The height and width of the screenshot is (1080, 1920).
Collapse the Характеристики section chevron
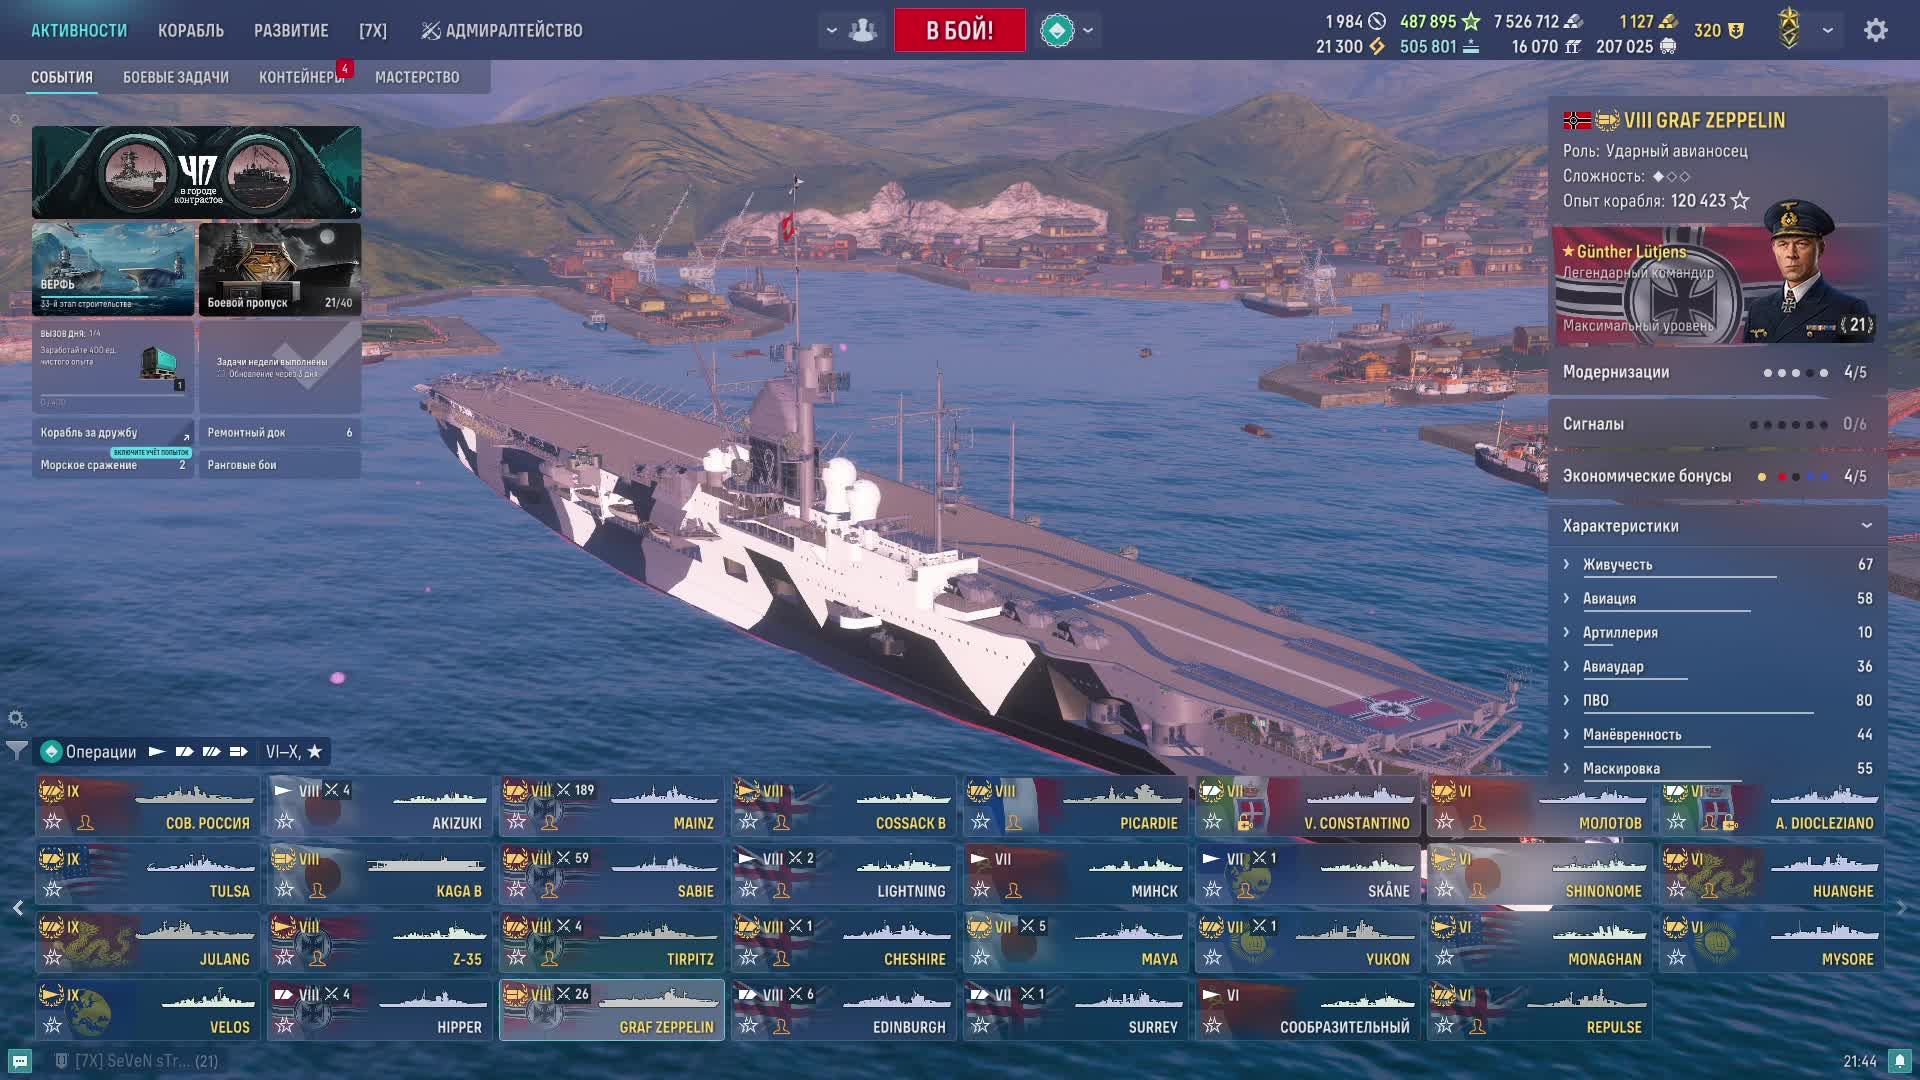pos(1866,526)
